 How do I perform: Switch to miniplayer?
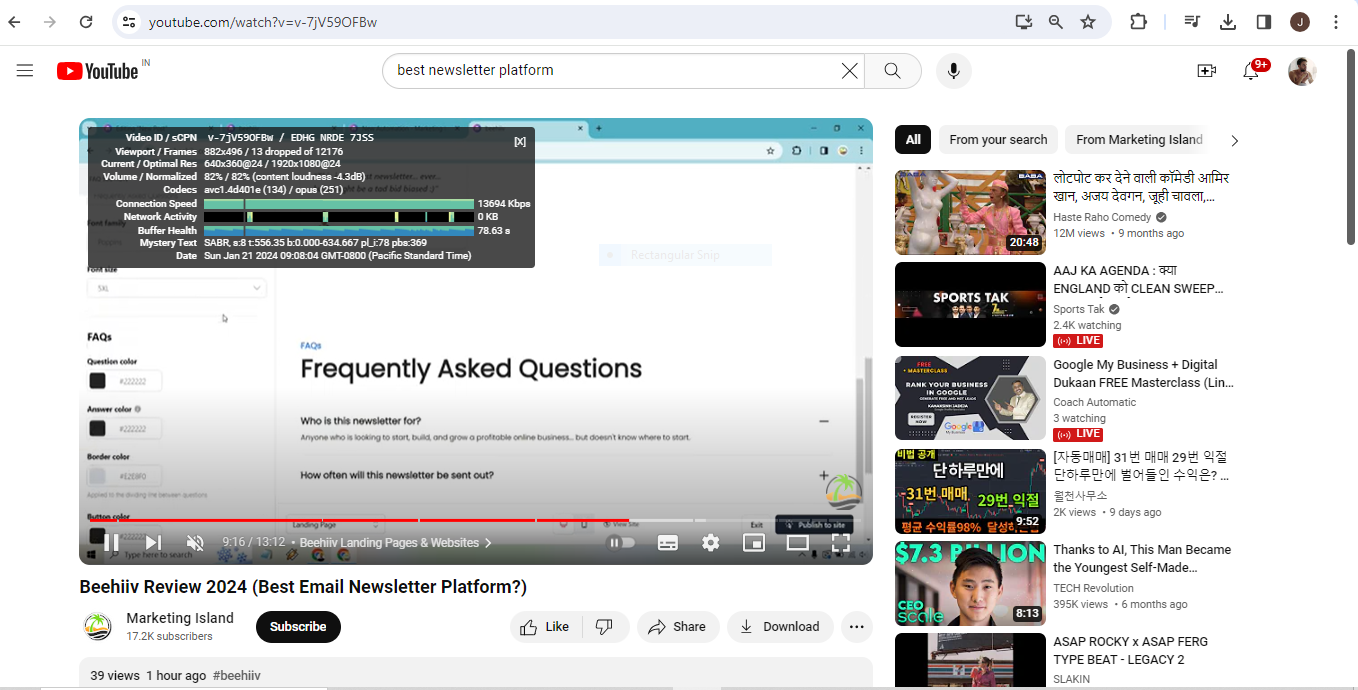[754, 542]
